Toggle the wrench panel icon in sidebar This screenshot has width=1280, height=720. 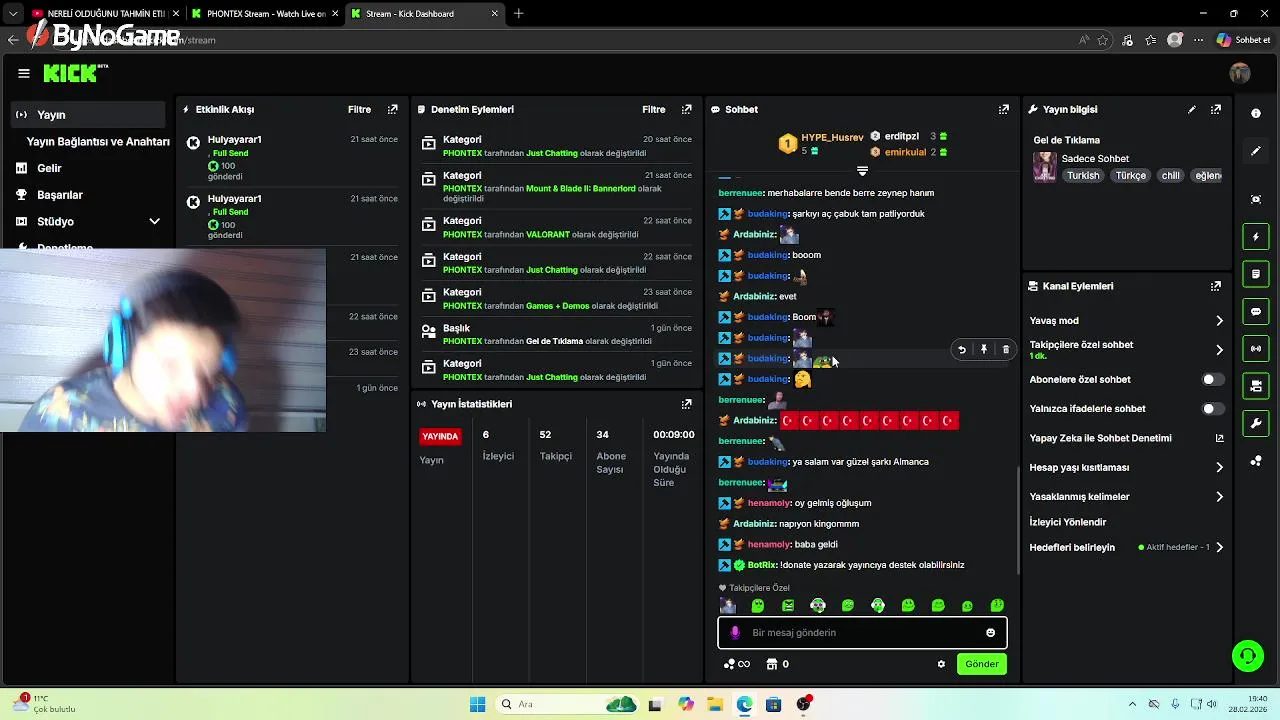(x=1256, y=423)
